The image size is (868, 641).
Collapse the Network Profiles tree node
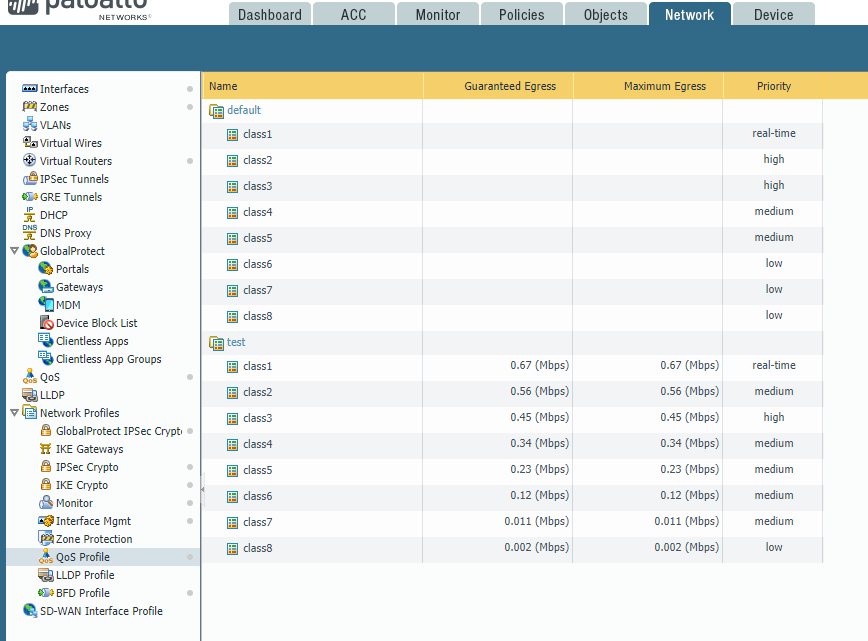[x=14, y=413]
